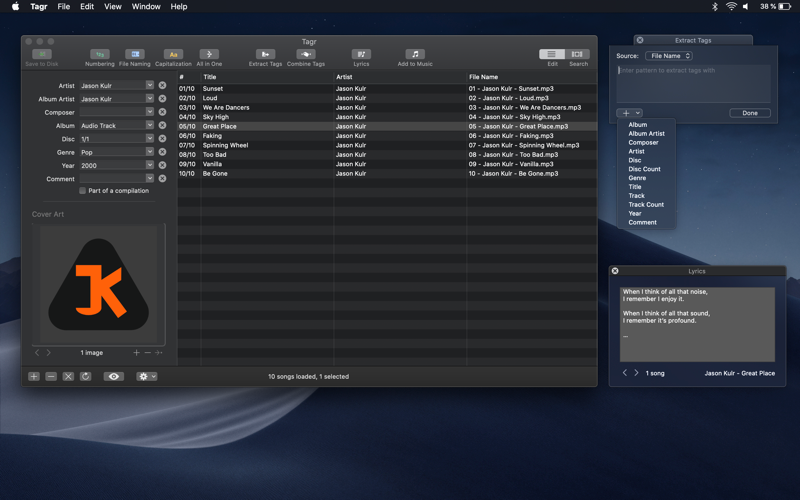Image resolution: width=800 pixels, height=500 pixels.
Task: Clear the Year field
Action: (162, 165)
